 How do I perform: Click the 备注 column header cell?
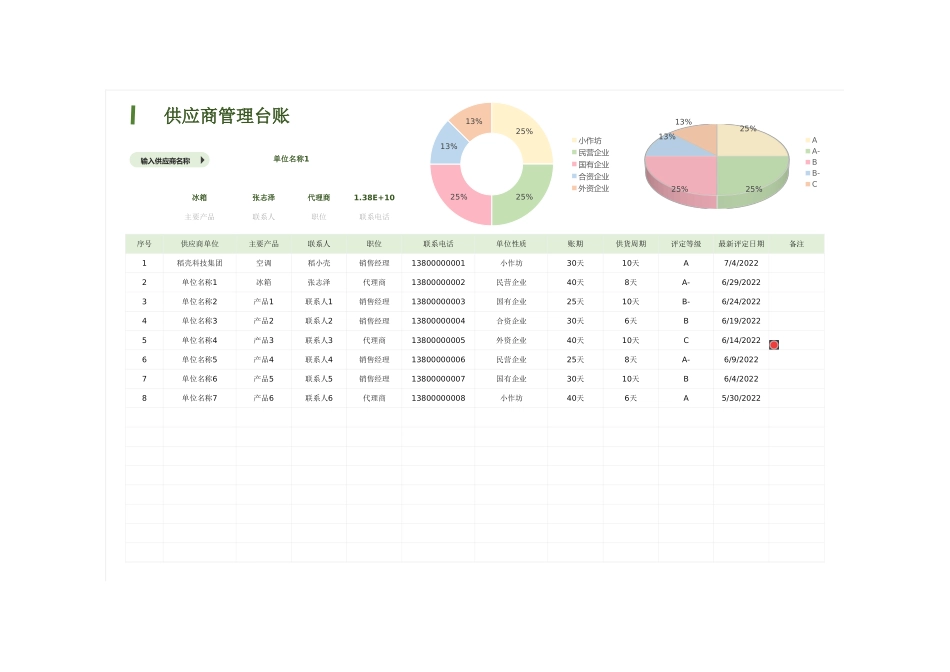click(796, 243)
